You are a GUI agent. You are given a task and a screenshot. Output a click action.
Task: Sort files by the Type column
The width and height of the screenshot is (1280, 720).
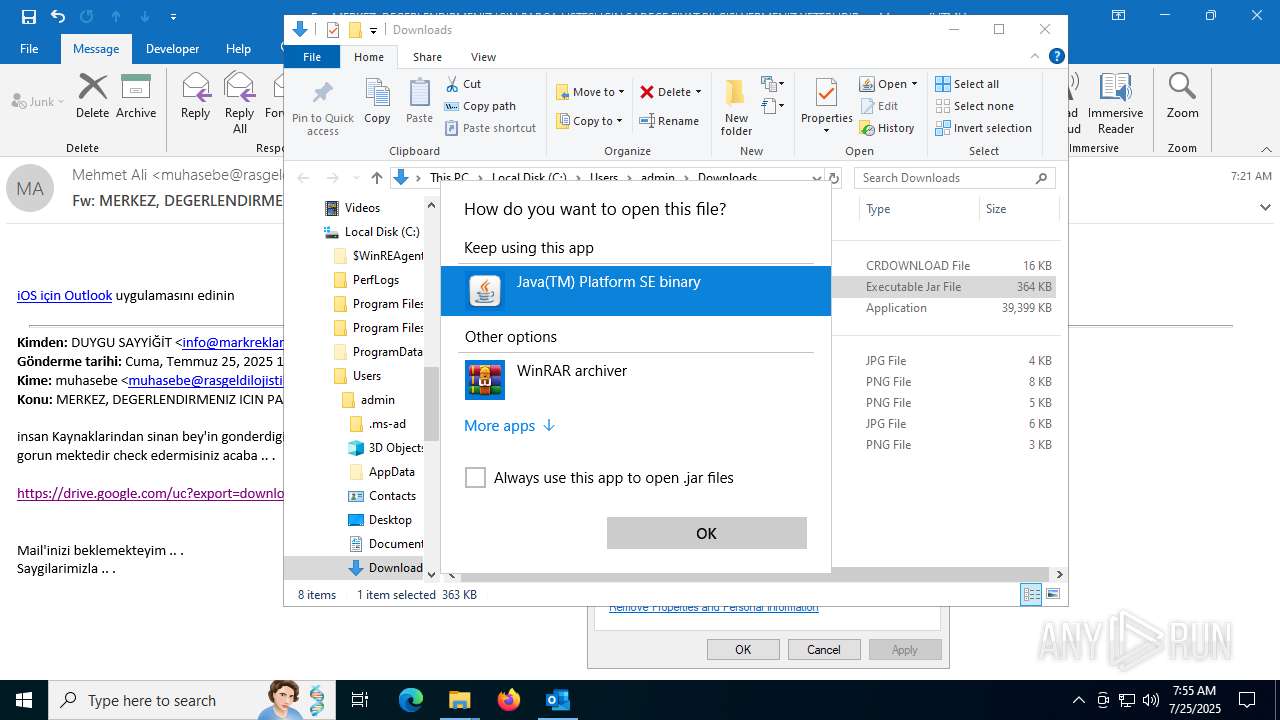coord(918,209)
